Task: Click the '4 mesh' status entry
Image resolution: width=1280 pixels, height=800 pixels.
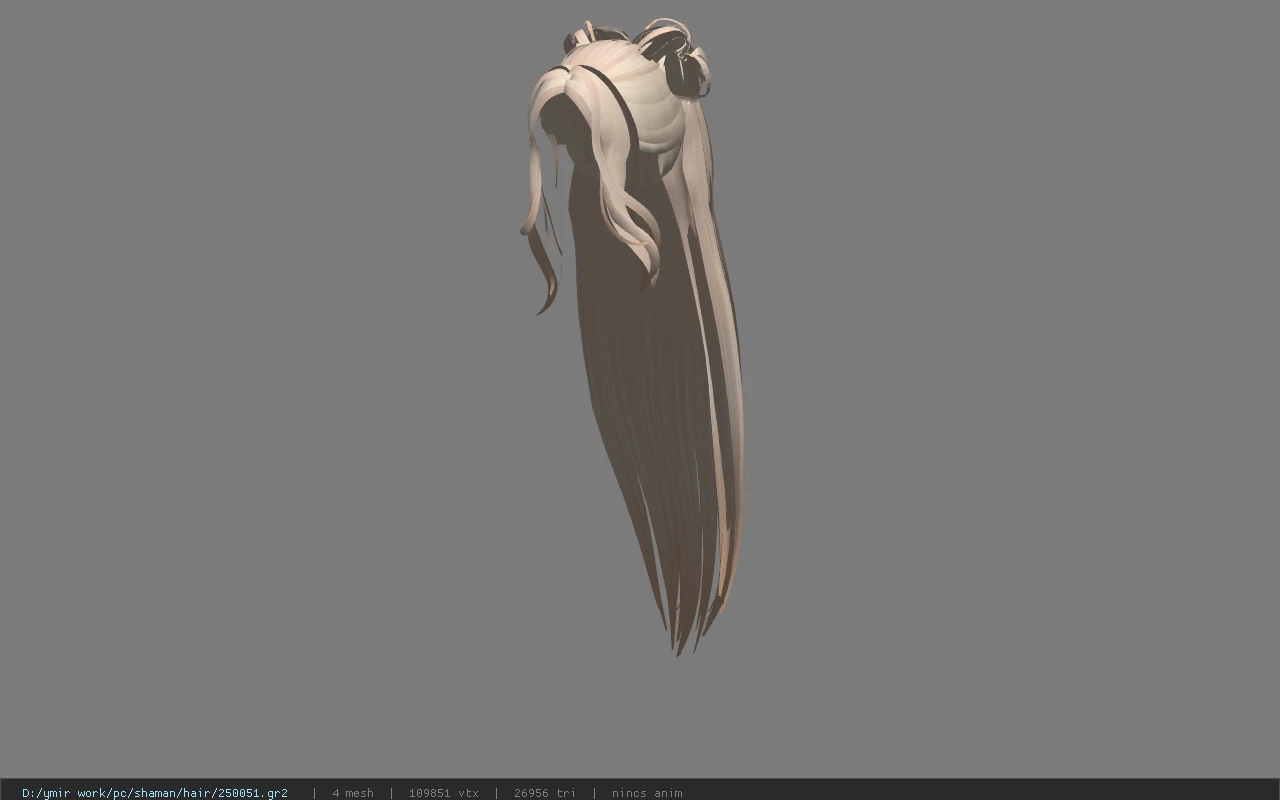Action: click(353, 793)
